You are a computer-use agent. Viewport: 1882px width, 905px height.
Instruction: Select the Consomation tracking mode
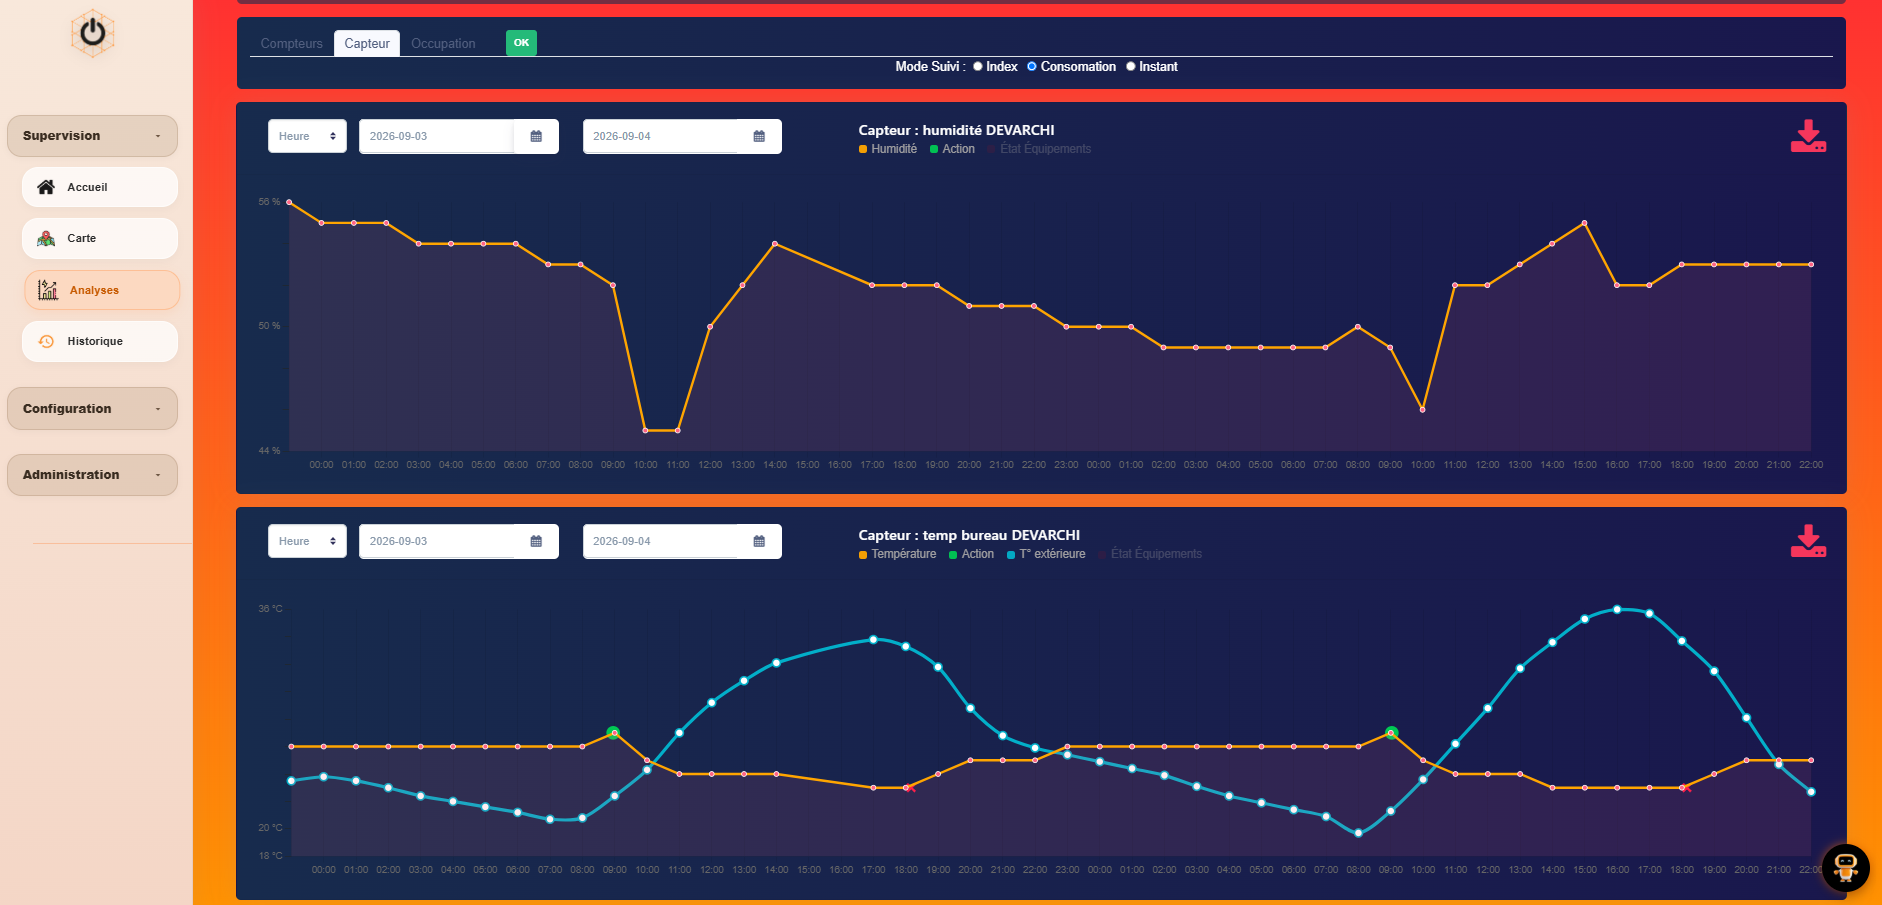click(1032, 67)
